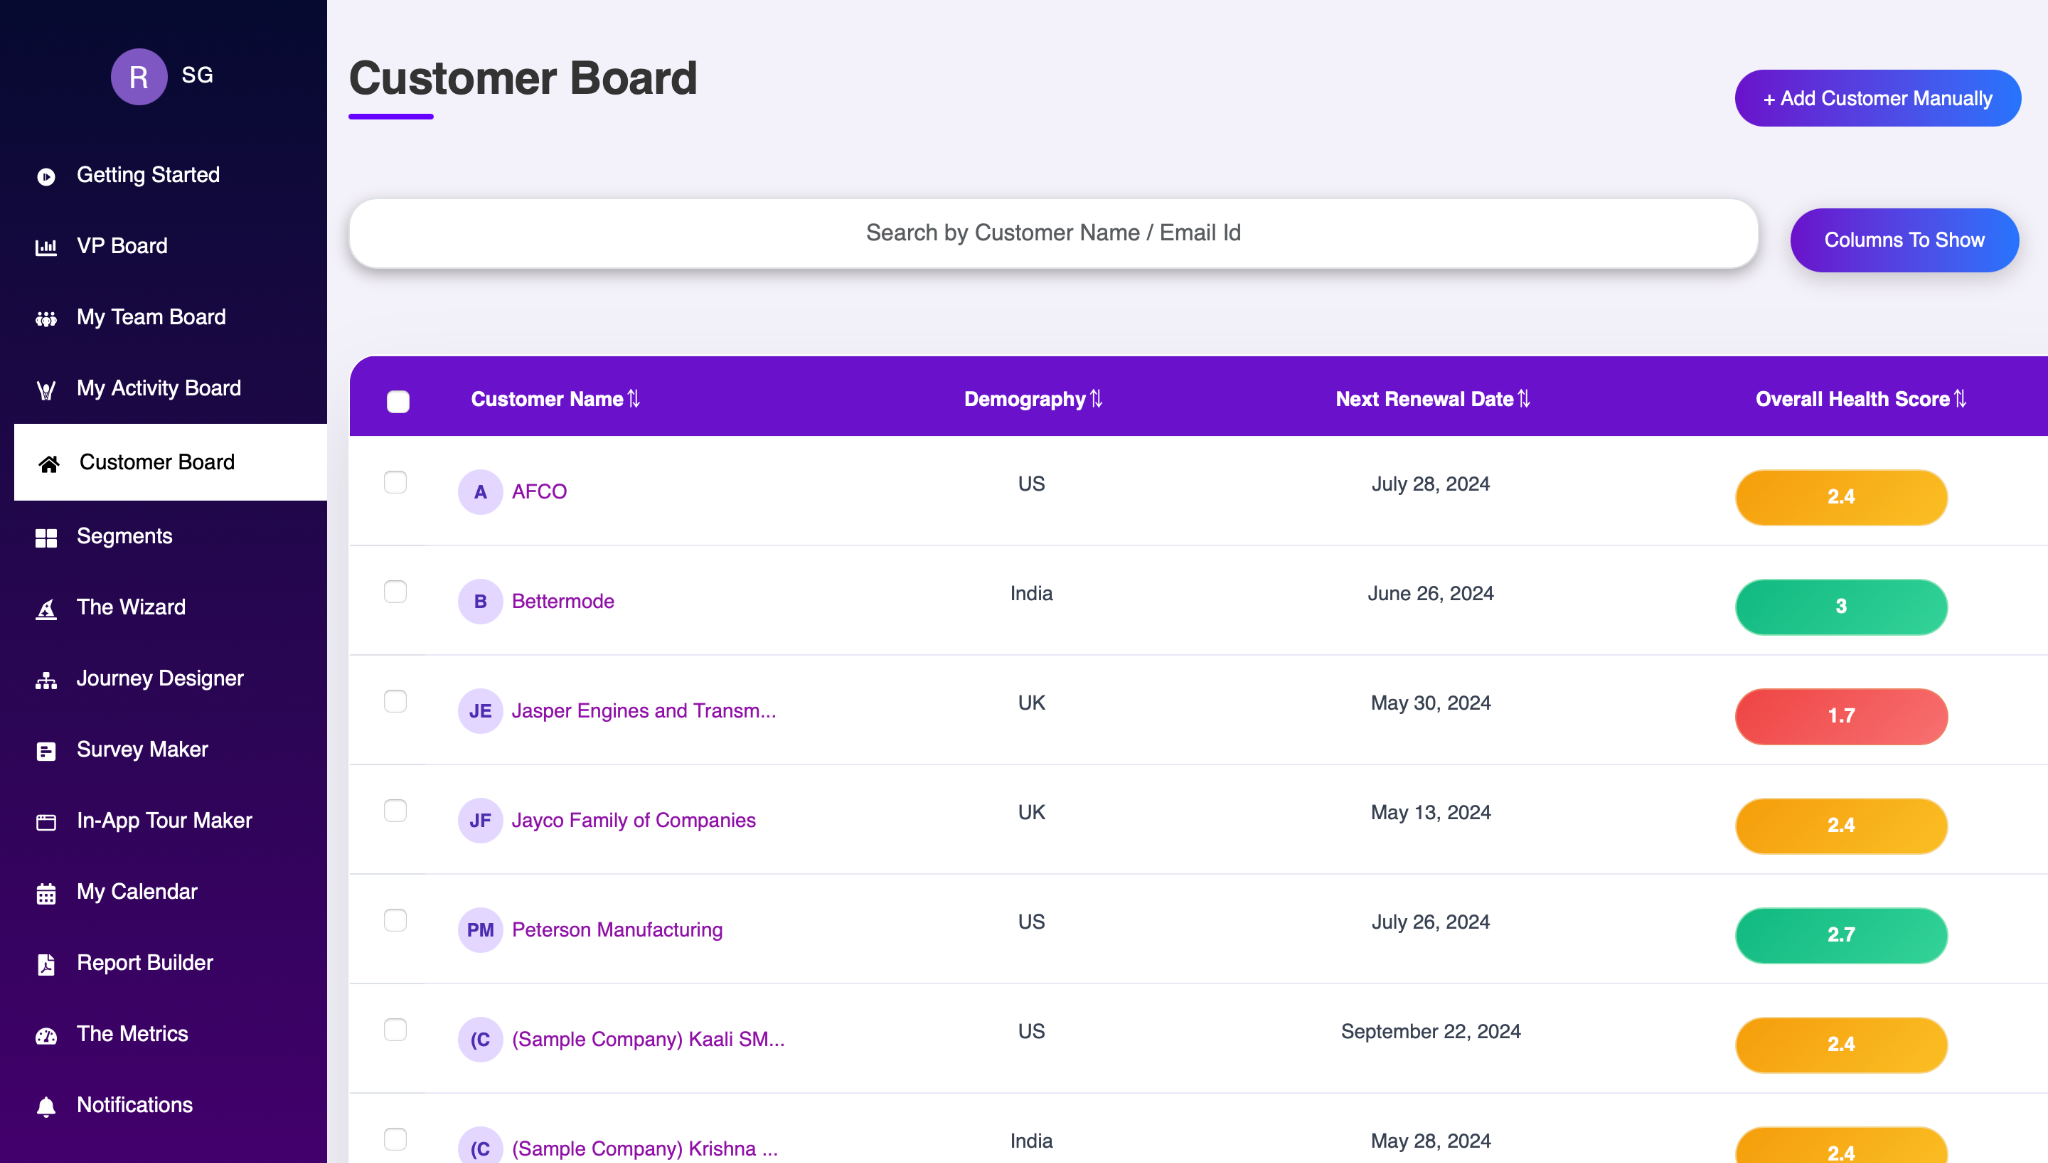Focus the customer name search field

(x=1053, y=233)
